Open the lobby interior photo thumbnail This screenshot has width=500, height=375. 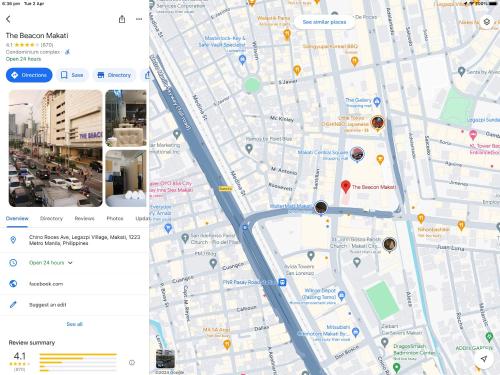click(x=126, y=118)
